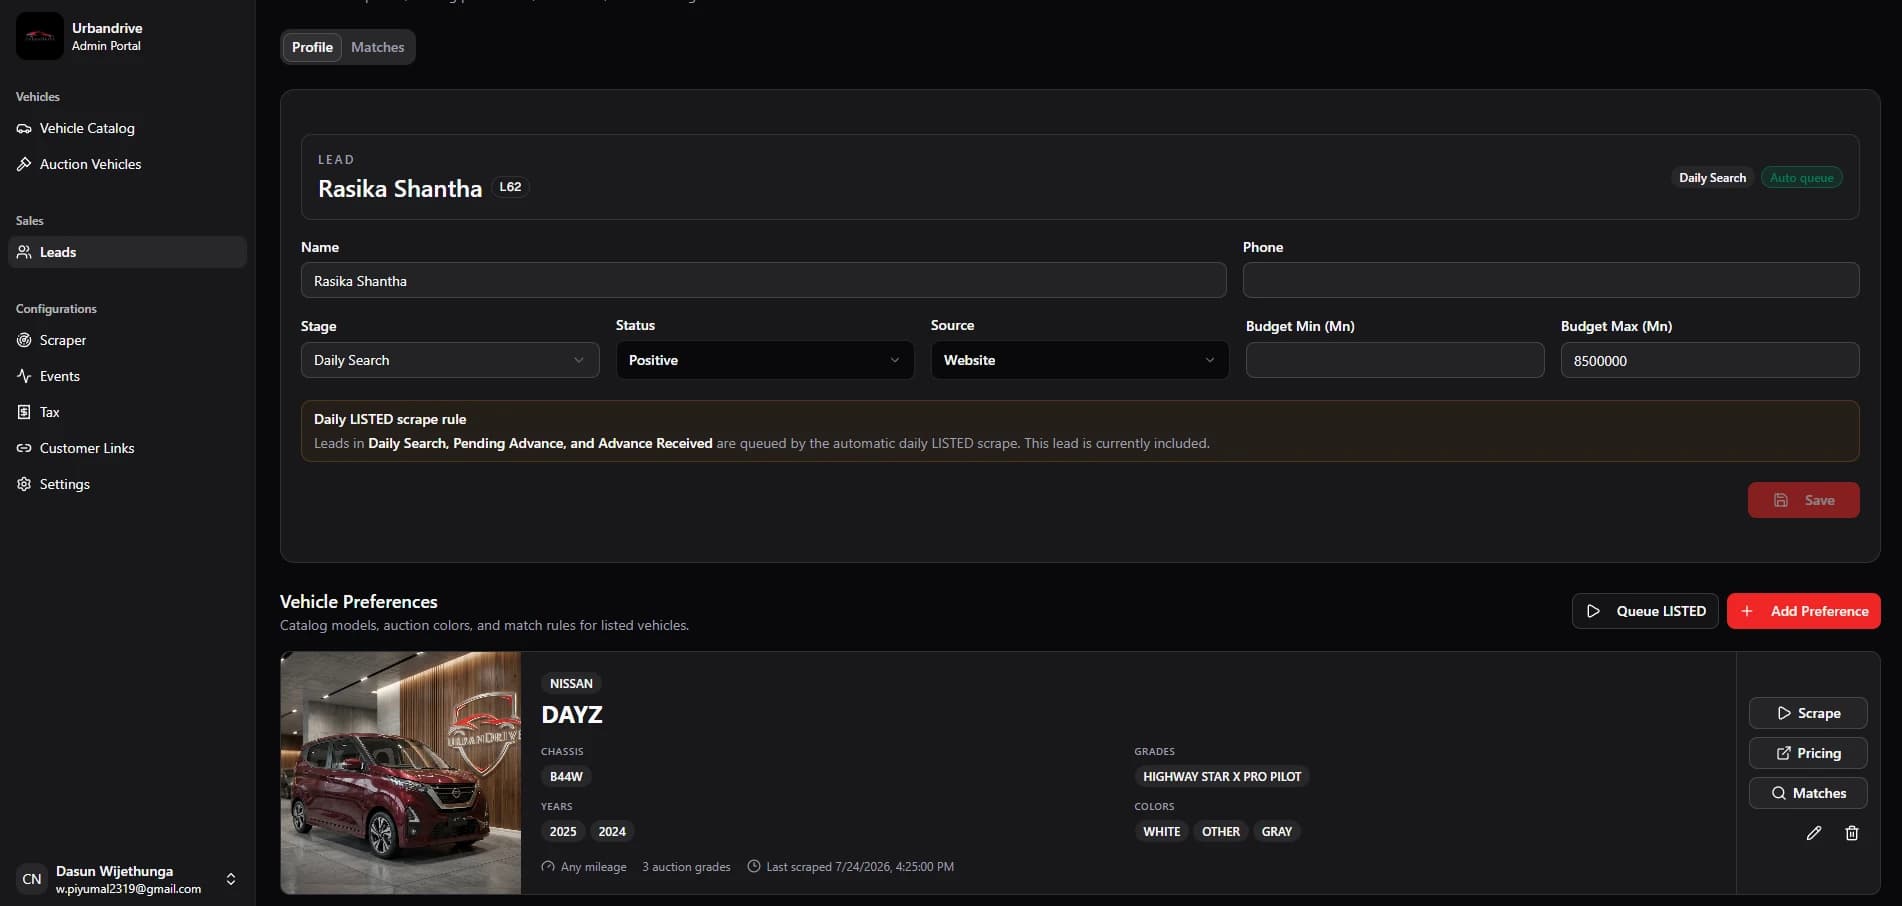Image resolution: width=1902 pixels, height=906 pixels.
Task: Go to Leads in sidebar
Action: point(127,252)
